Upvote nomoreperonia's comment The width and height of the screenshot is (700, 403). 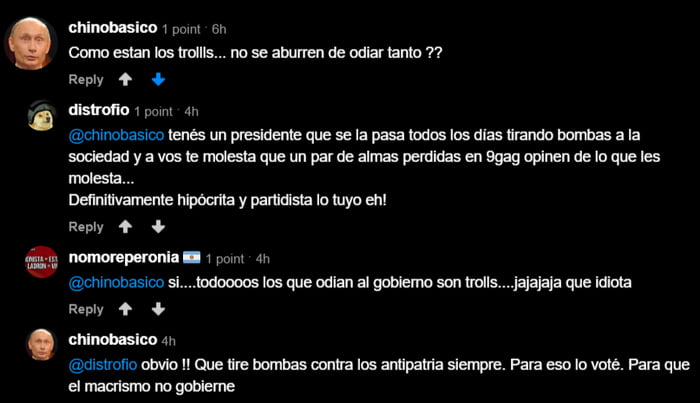point(125,309)
